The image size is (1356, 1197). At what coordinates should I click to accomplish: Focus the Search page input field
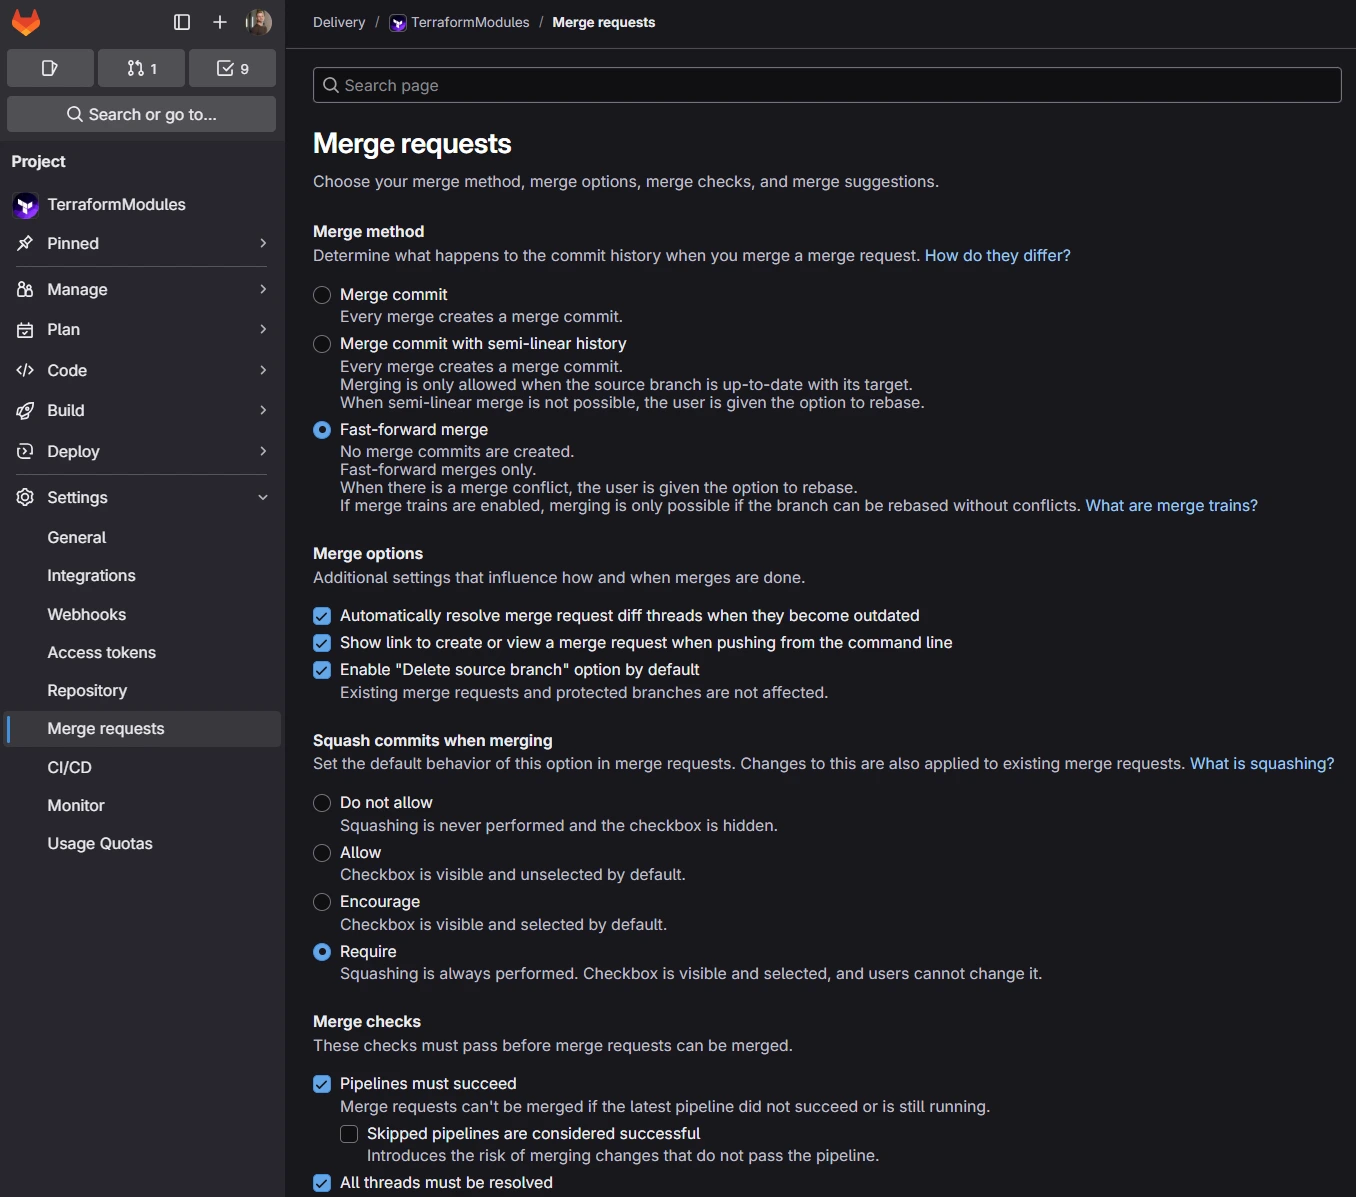(827, 85)
